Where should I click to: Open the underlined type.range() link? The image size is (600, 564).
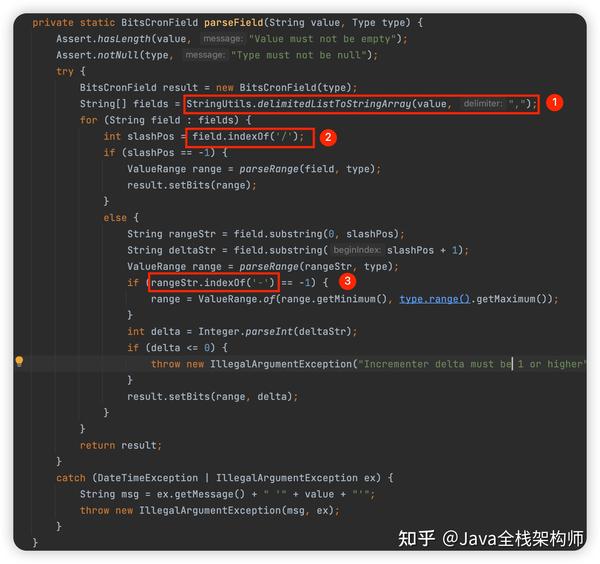[x=435, y=299]
